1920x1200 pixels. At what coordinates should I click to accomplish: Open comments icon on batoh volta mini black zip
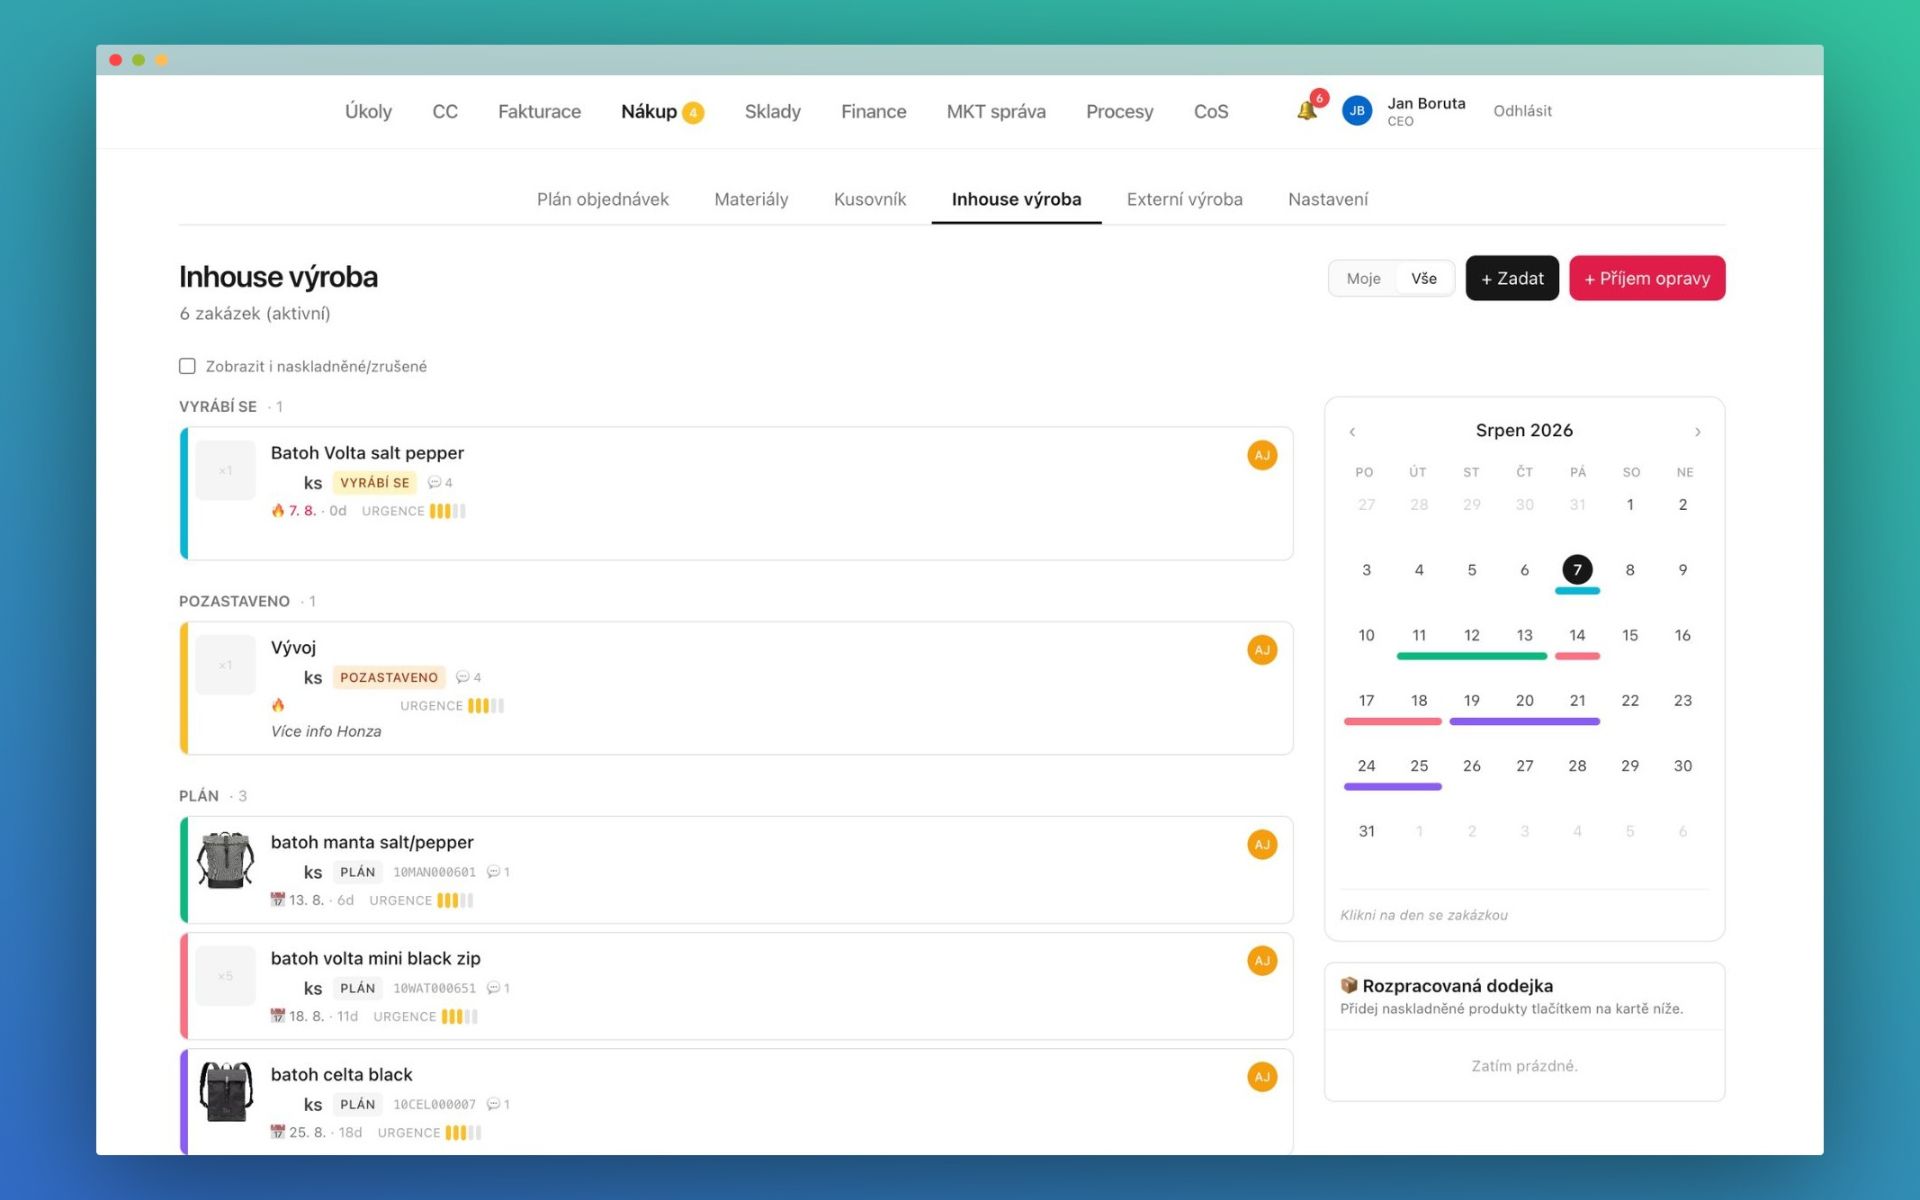click(x=493, y=989)
